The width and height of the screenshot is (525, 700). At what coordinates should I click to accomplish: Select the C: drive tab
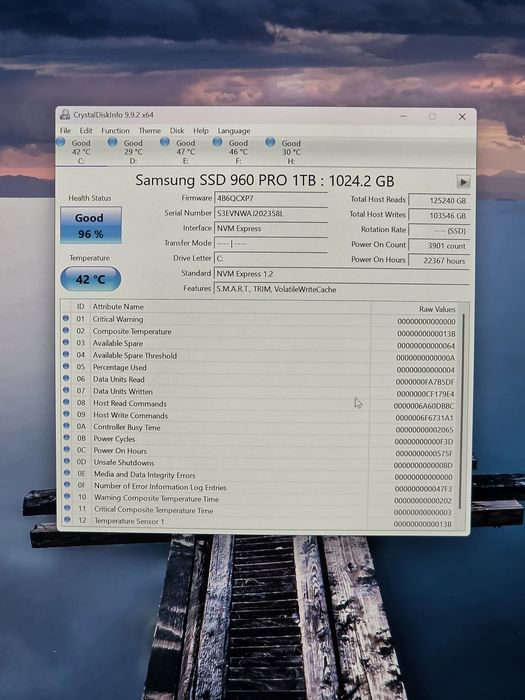[81, 152]
